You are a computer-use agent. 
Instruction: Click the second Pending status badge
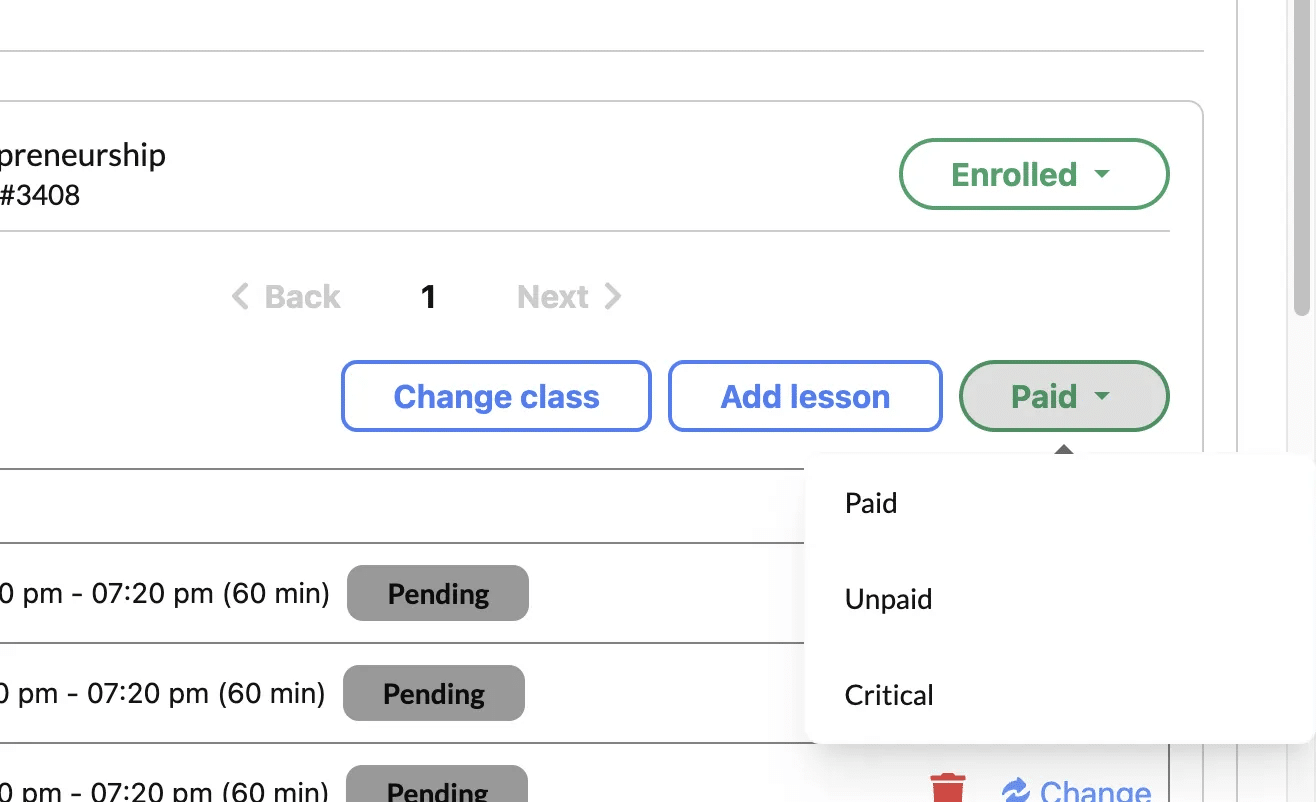434,693
